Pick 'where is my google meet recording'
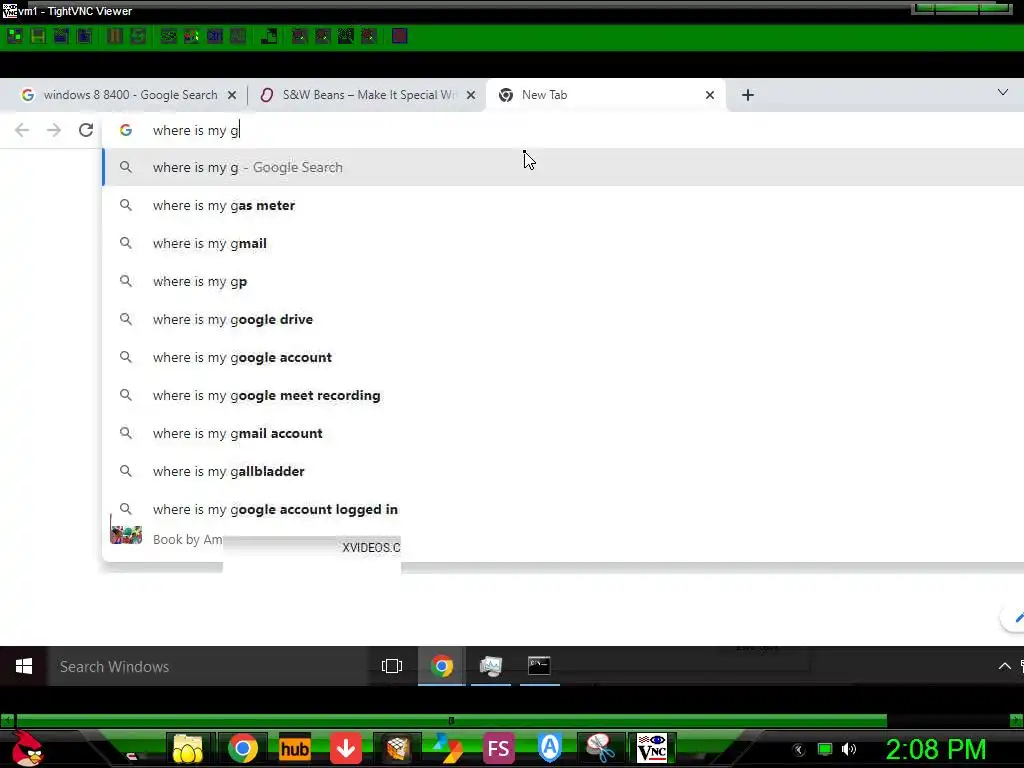Viewport: 1024px width, 768px height. point(563,395)
